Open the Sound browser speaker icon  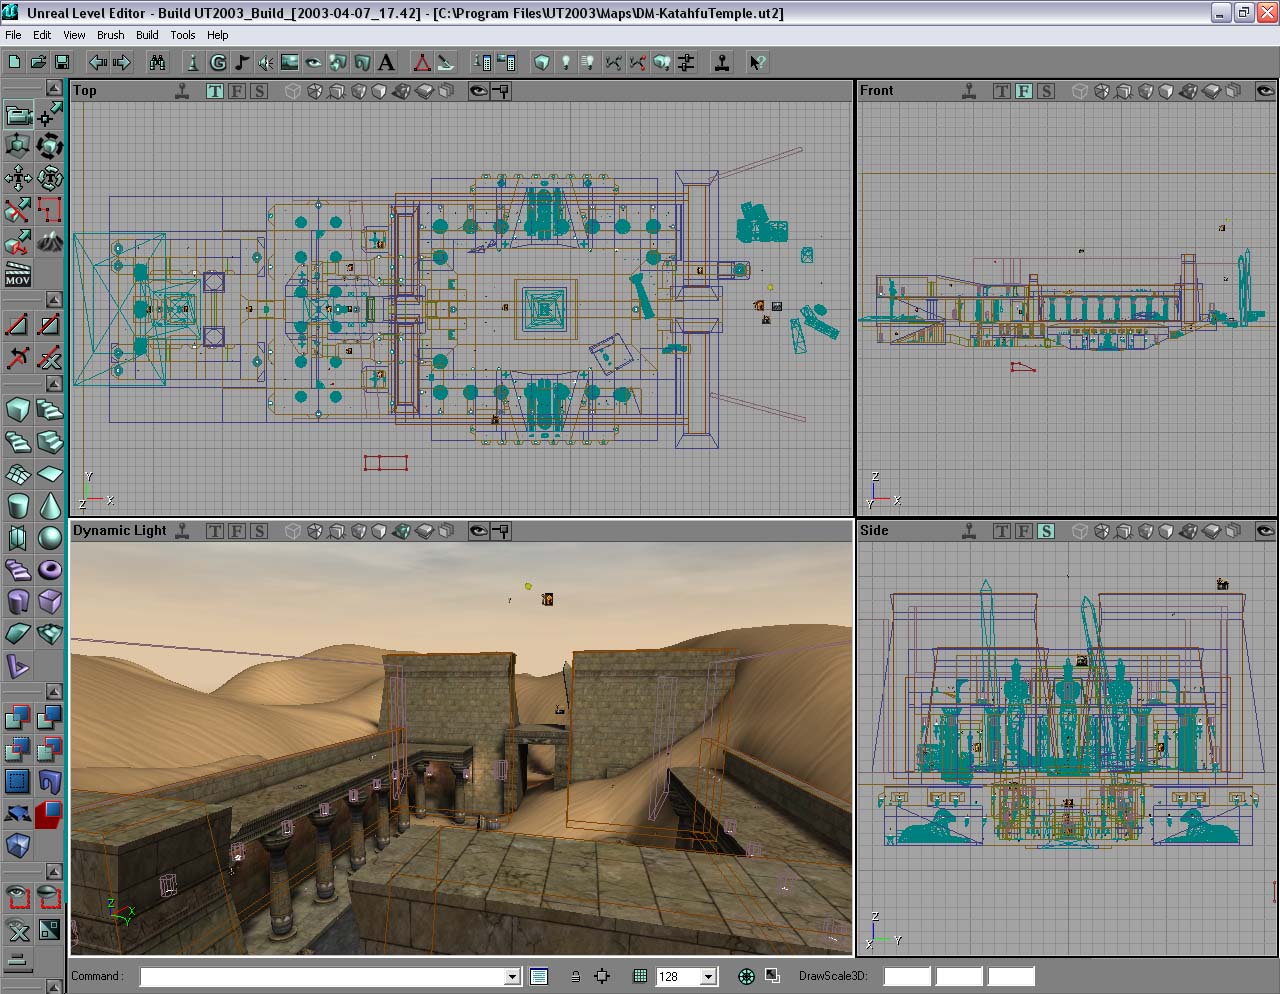pyautogui.click(x=266, y=63)
